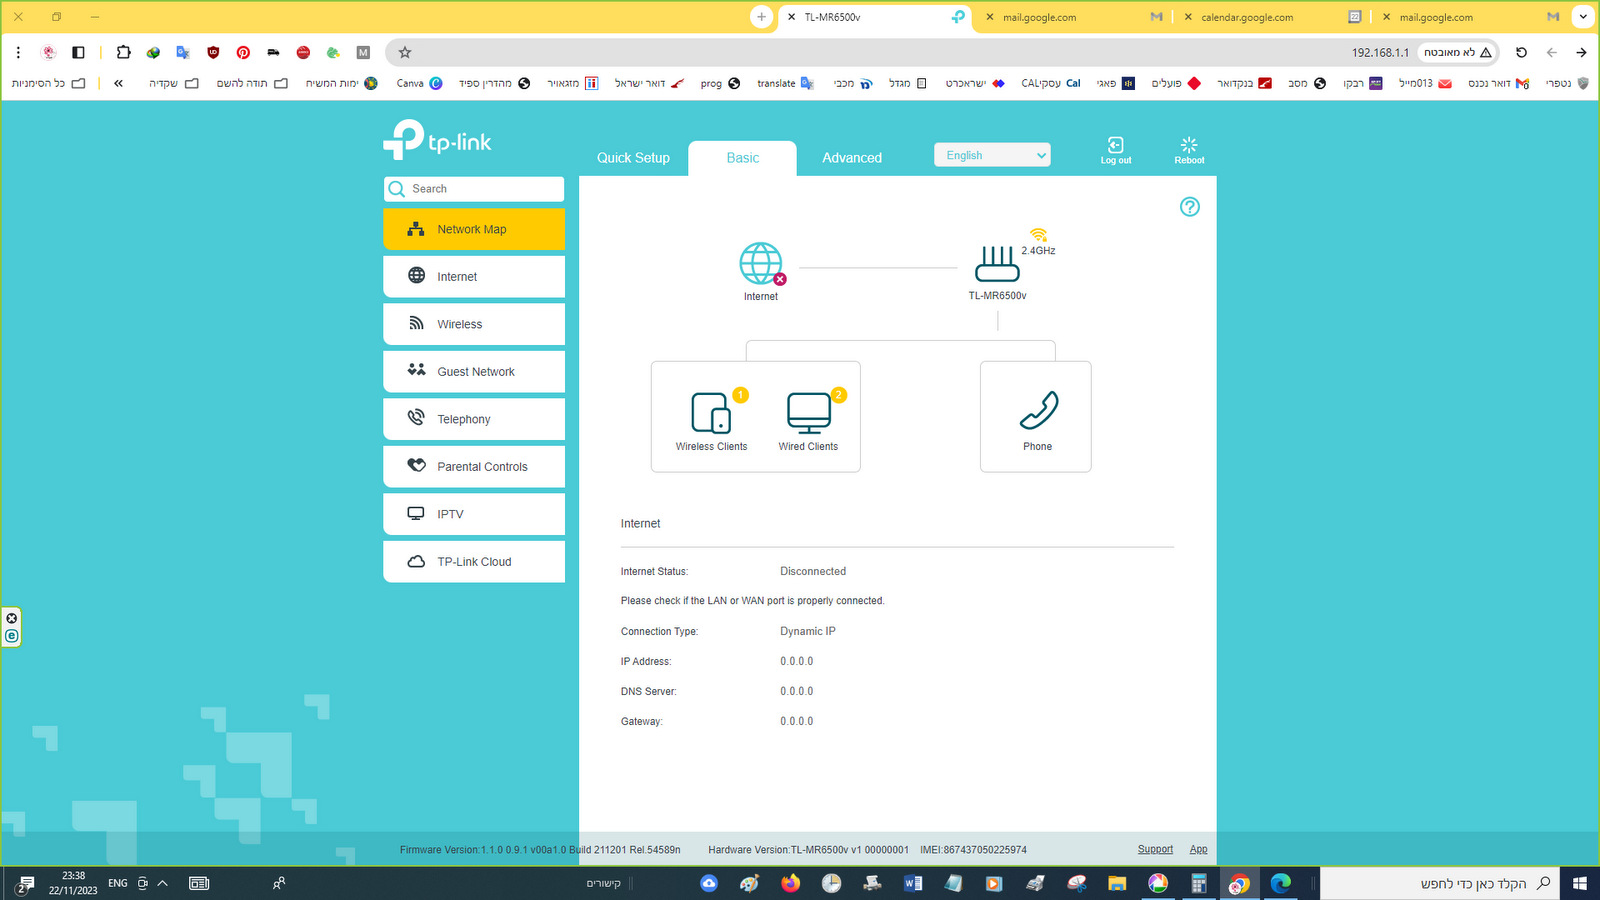Click the Support link in footer
Image resolution: width=1600 pixels, height=900 pixels.
pyautogui.click(x=1155, y=850)
